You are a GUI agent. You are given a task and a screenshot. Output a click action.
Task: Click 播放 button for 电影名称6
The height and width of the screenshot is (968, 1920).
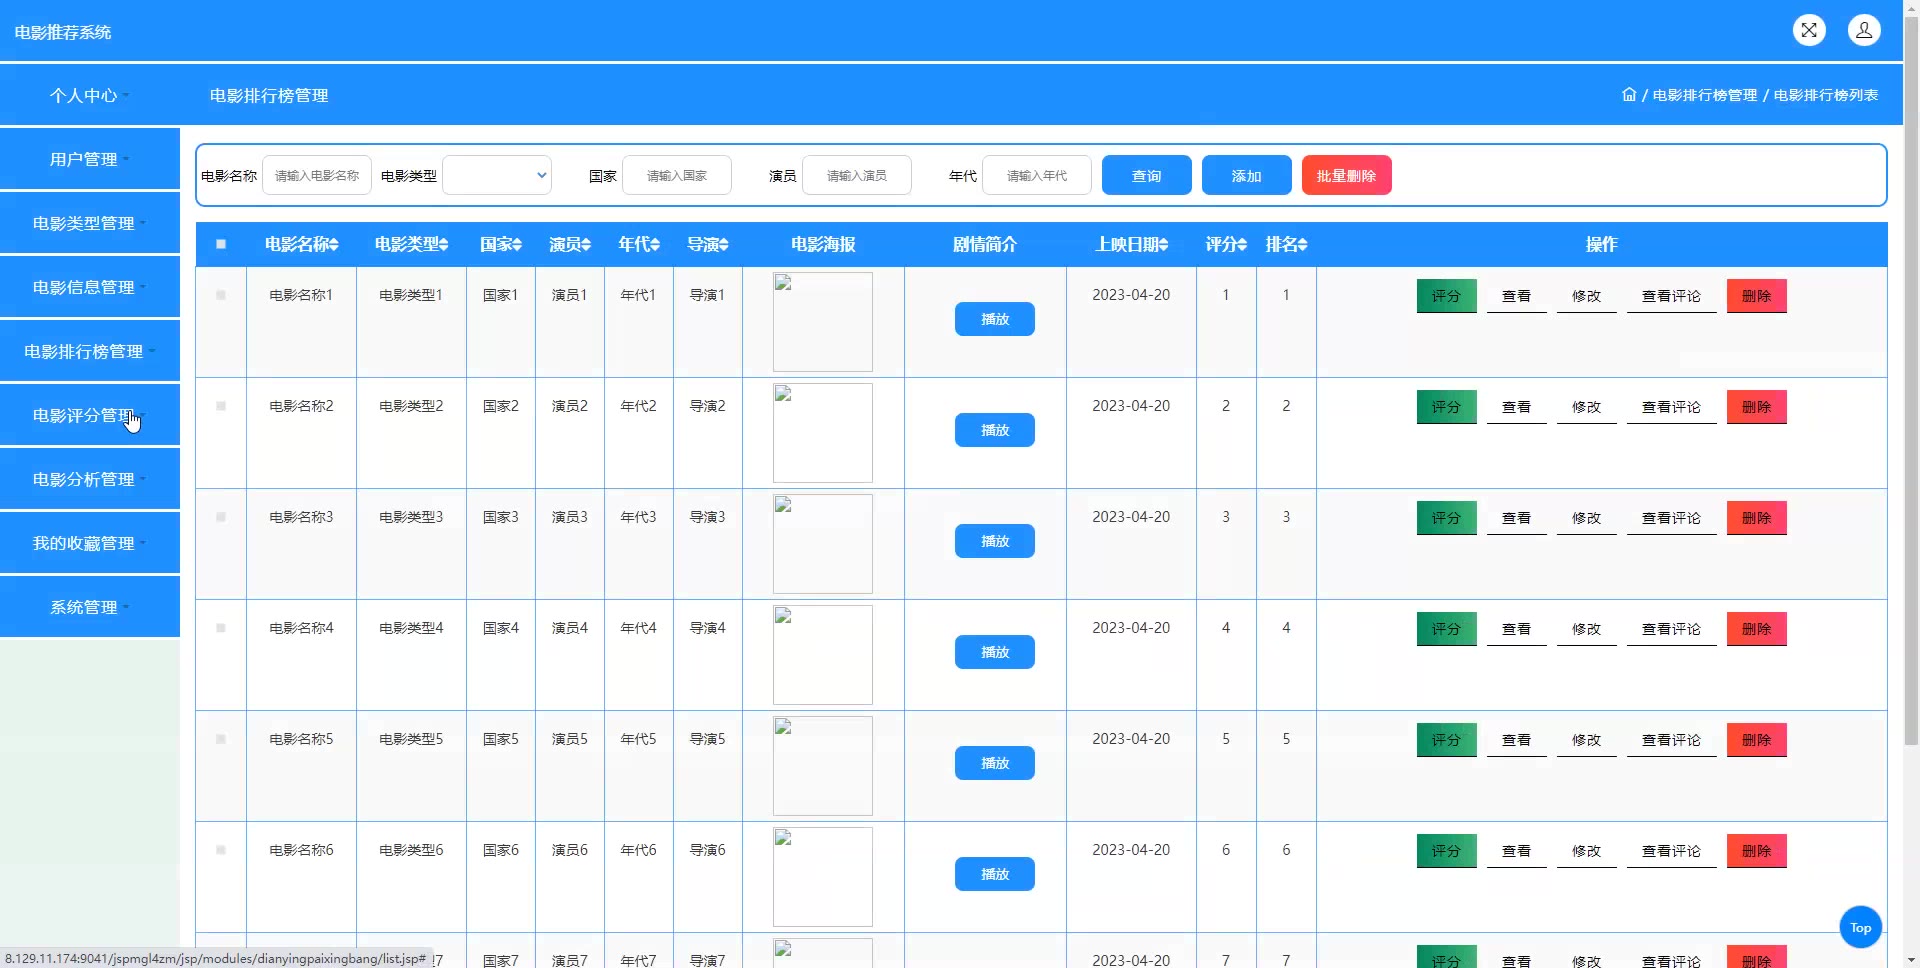click(995, 874)
